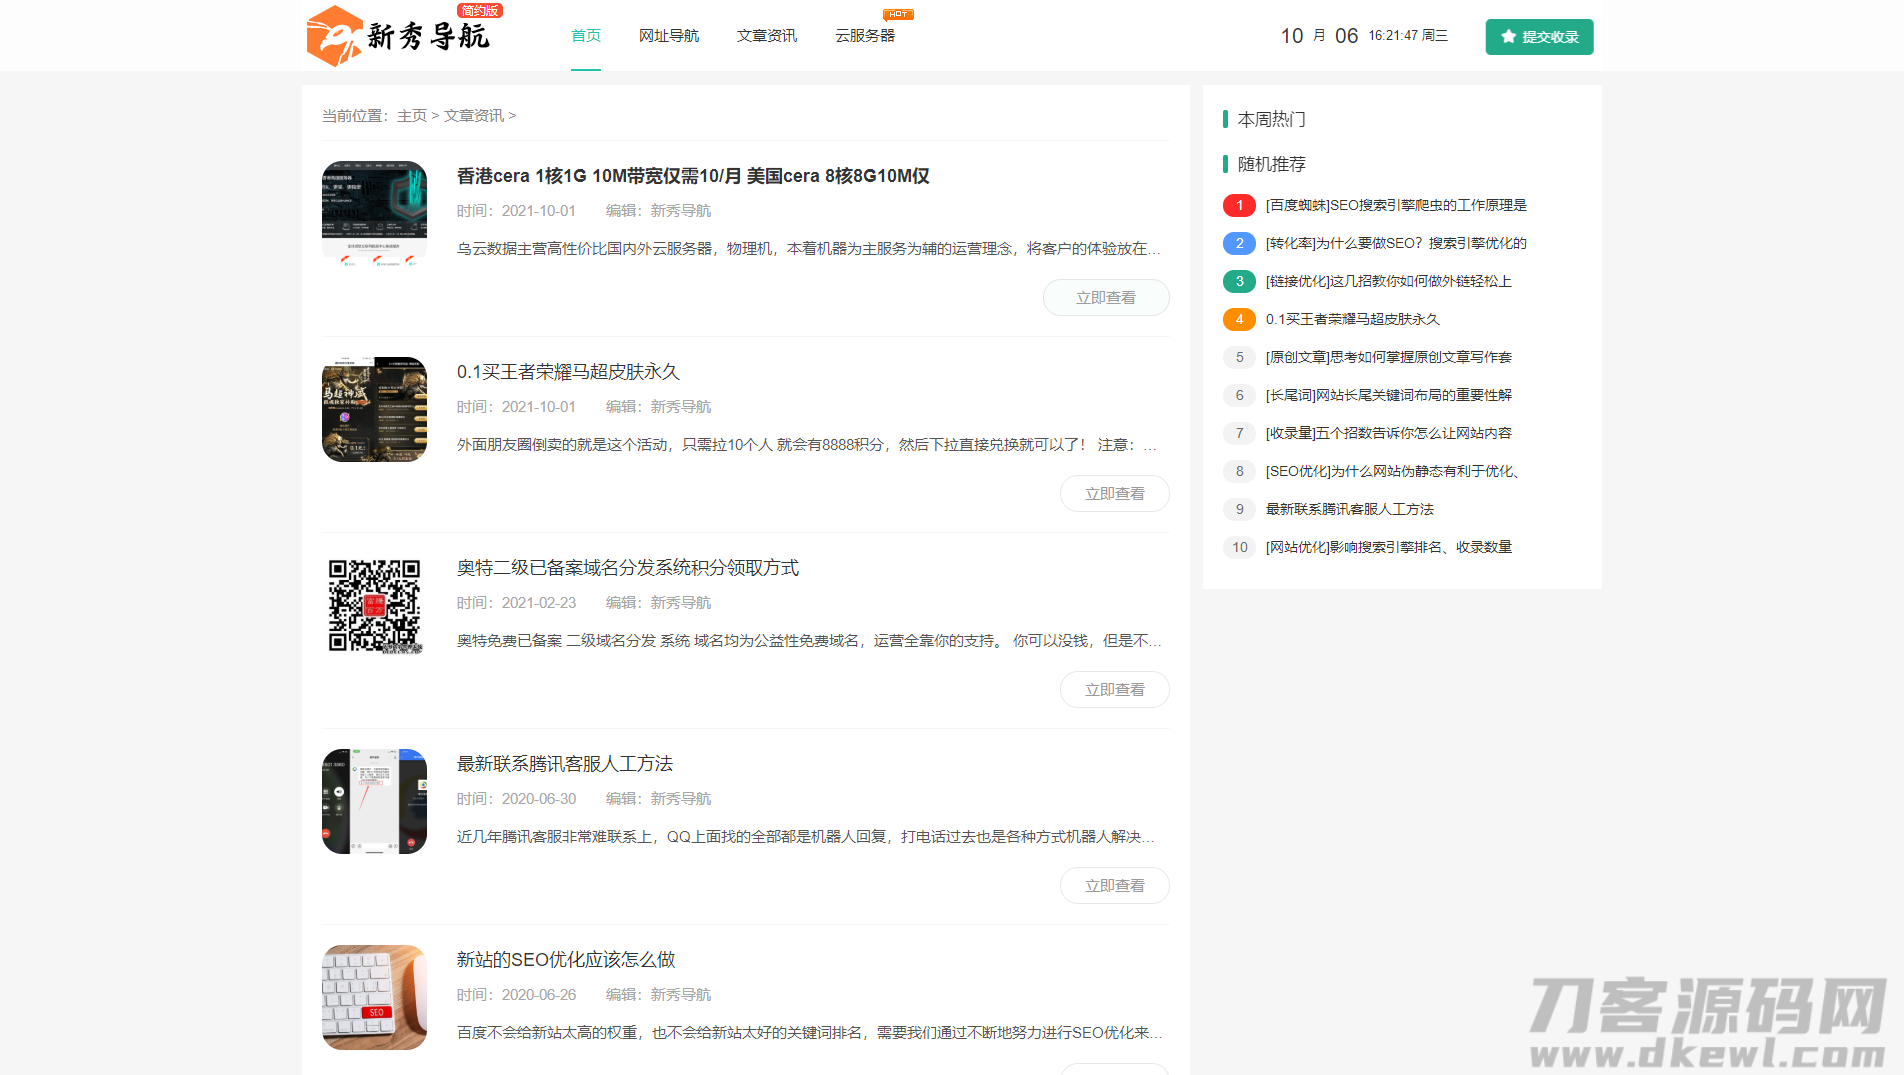The image size is (1904, 1075).
Task: Click the orange number 4 rank badge
Action: 1239,320
